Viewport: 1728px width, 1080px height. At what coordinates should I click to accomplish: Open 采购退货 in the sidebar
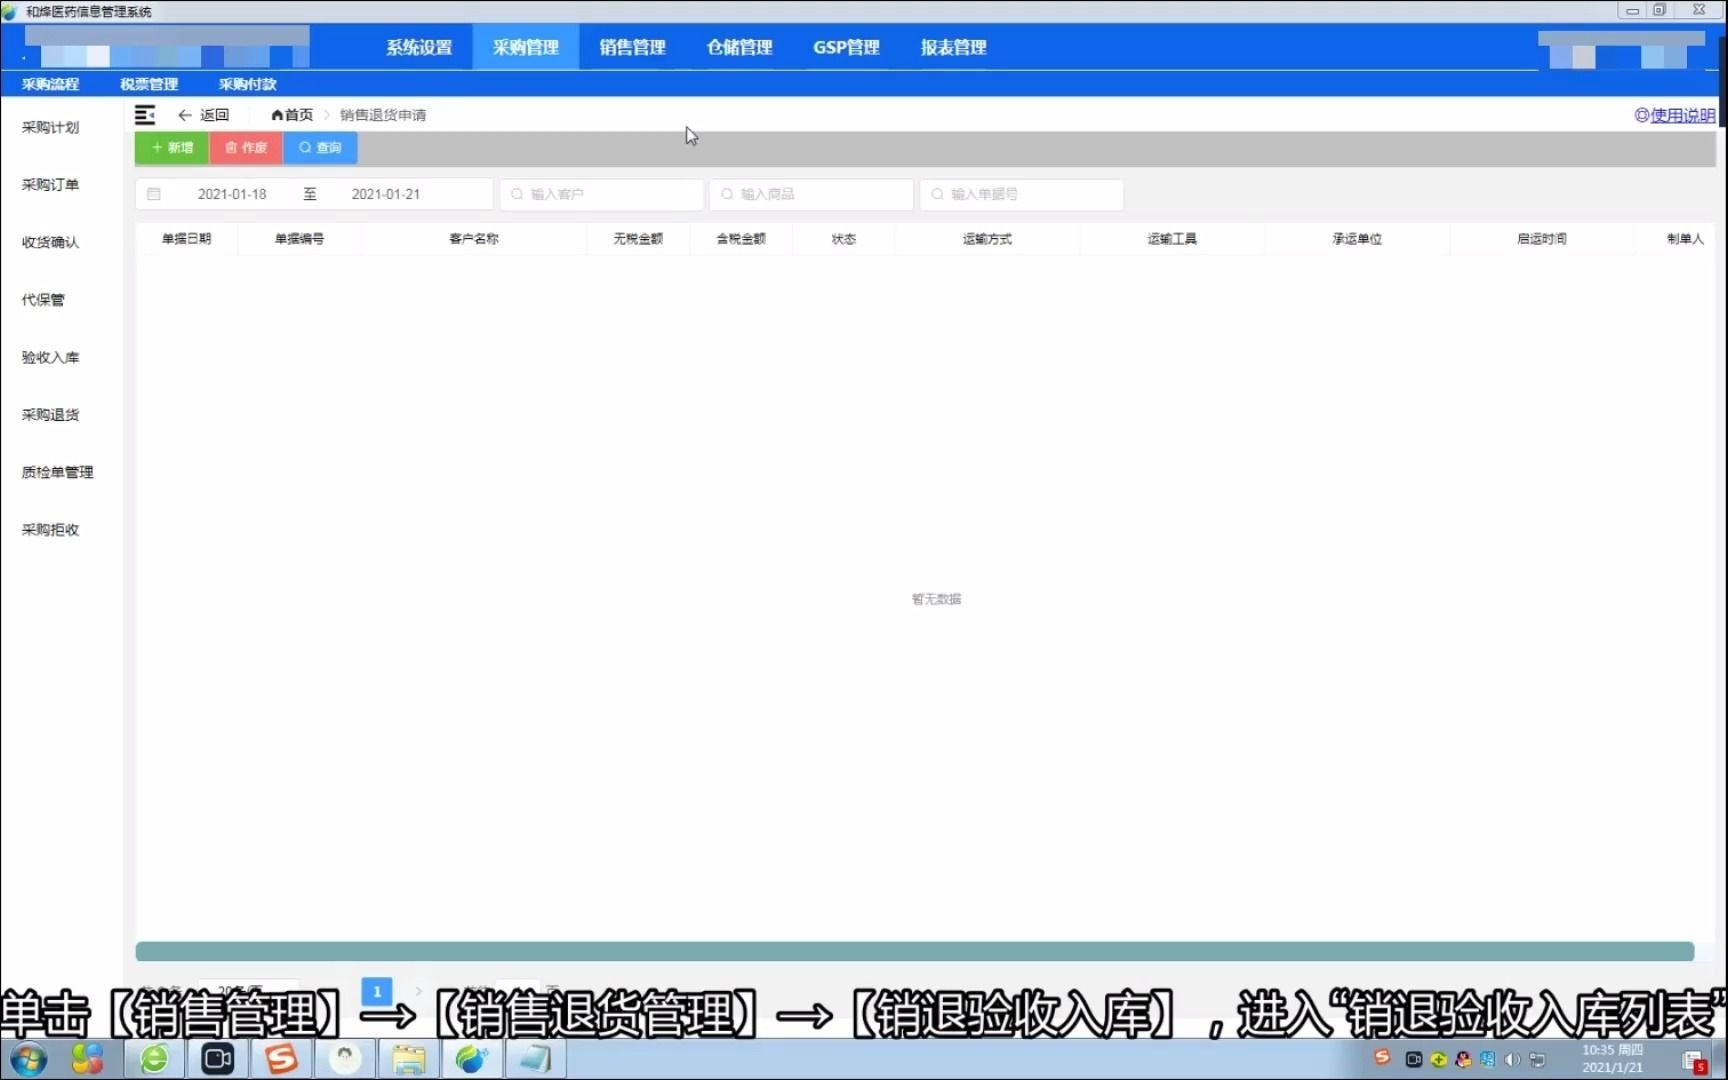(x=50, y=415)
